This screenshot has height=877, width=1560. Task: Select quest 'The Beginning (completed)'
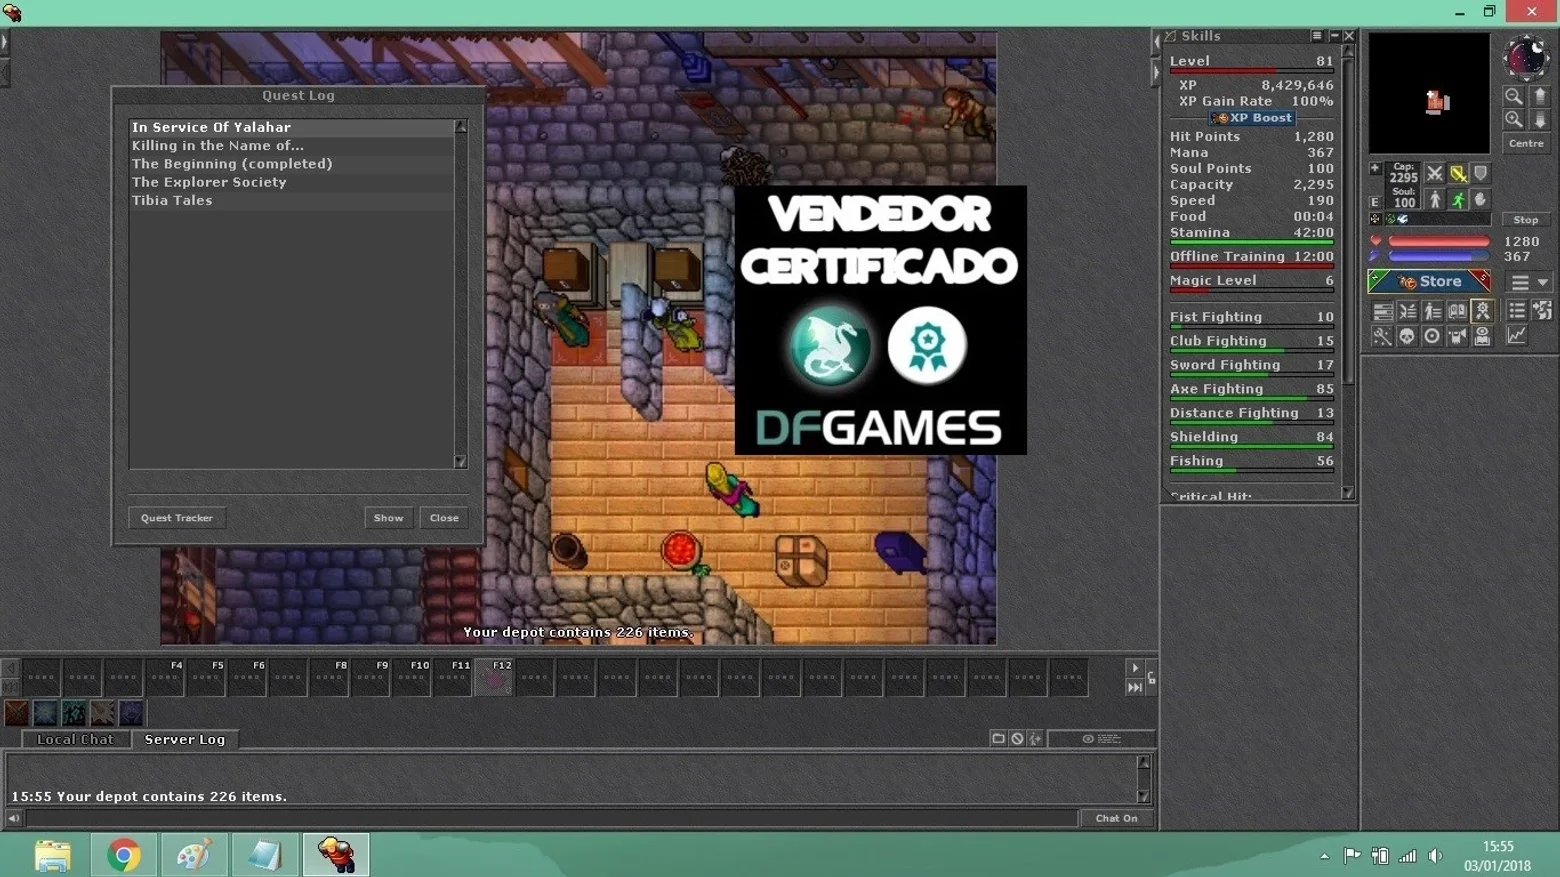pos(292,164)
